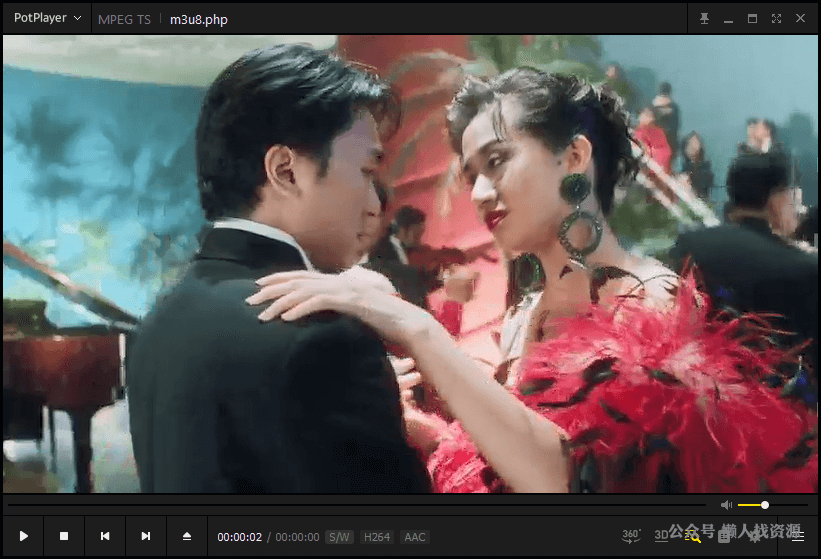Screen dimensions: 821x559
Task: Go to the previous track
Action: [105, 536]
